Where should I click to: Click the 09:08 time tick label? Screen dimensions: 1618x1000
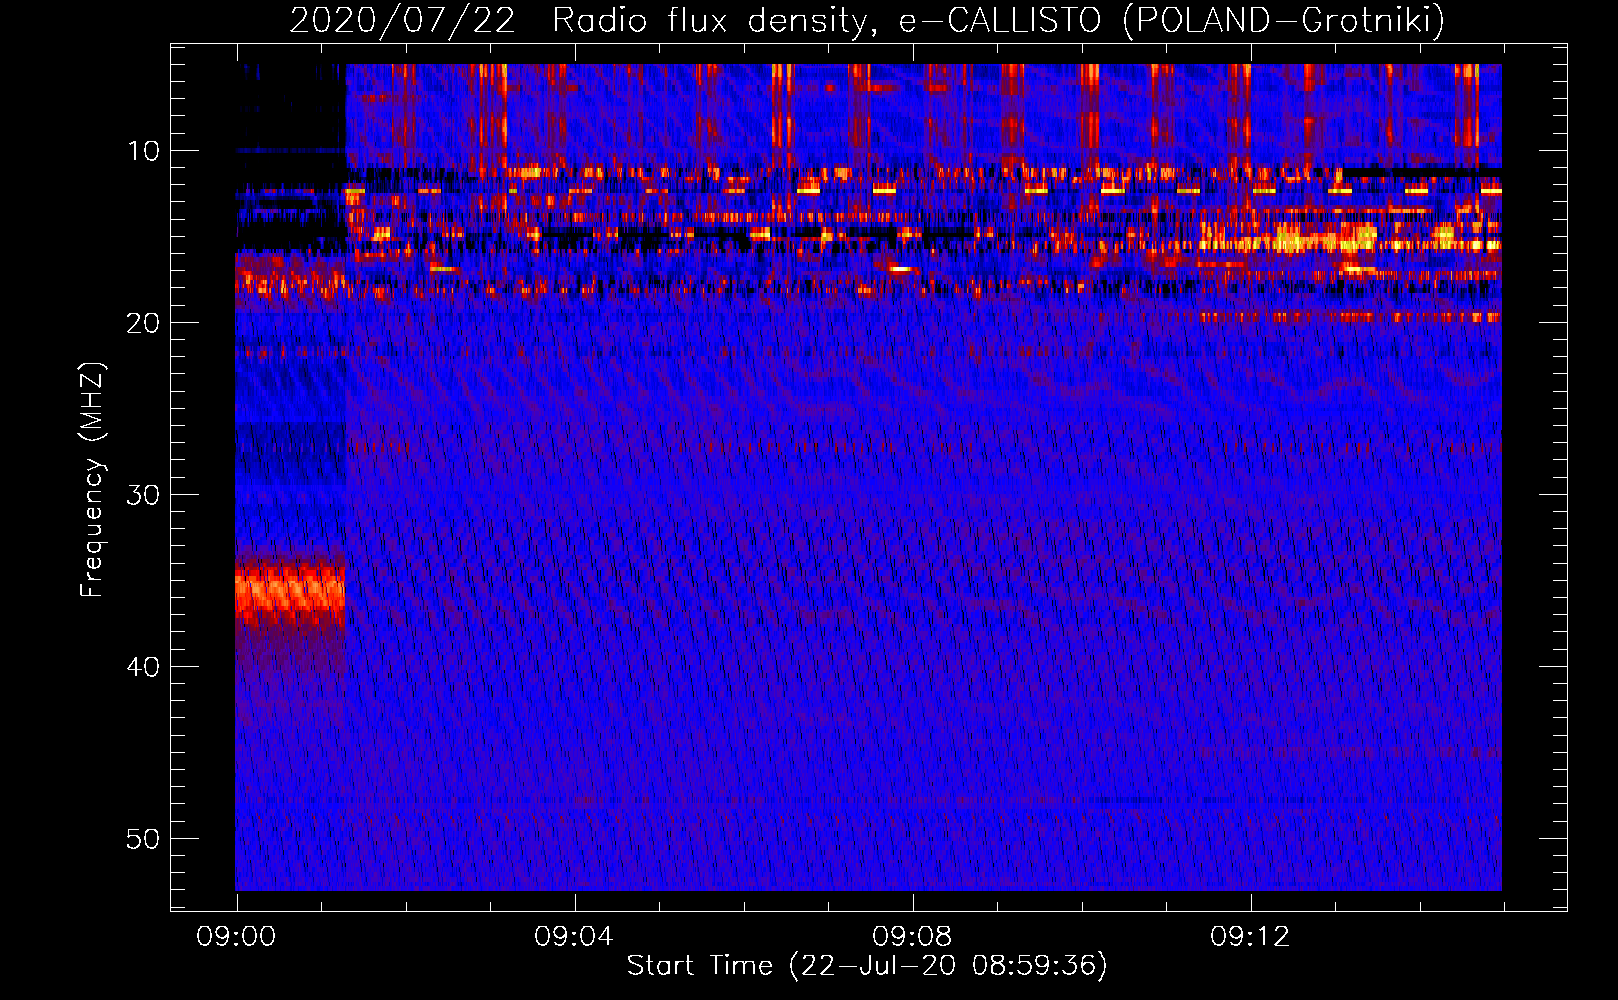coord(912,937)
